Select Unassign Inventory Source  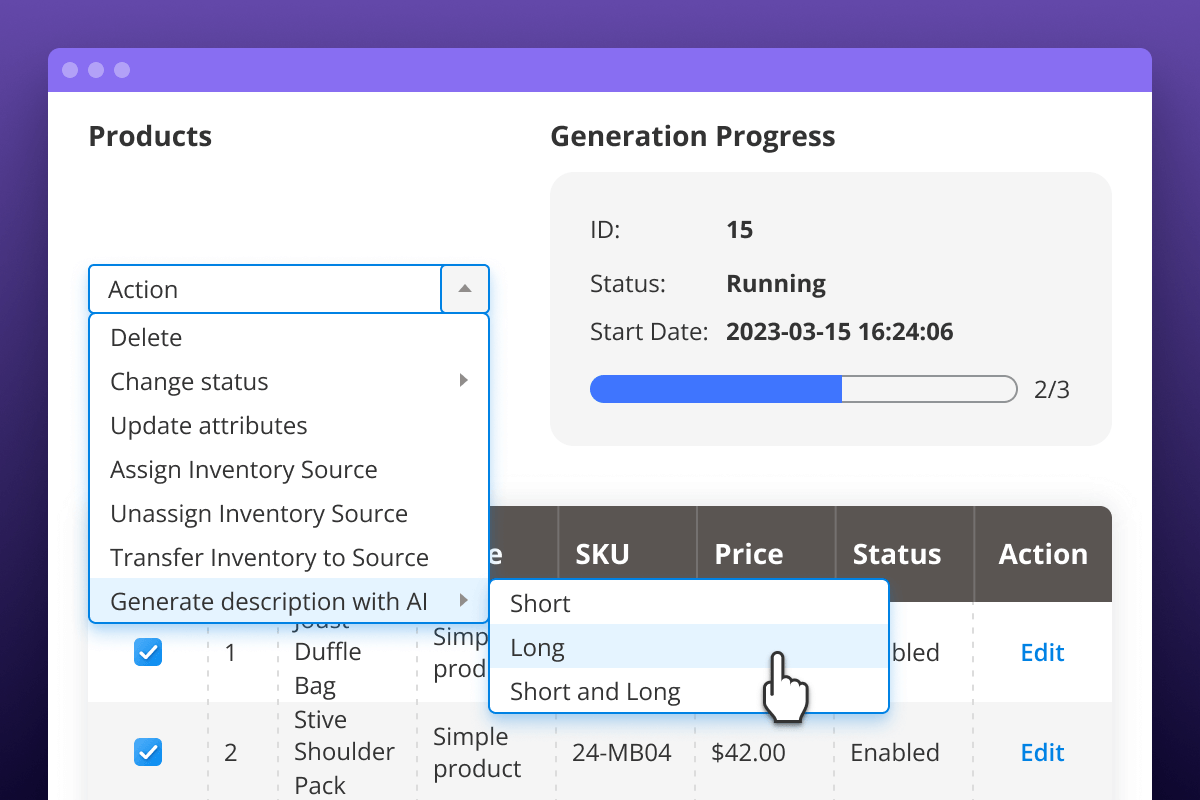(x=259, y=514)
